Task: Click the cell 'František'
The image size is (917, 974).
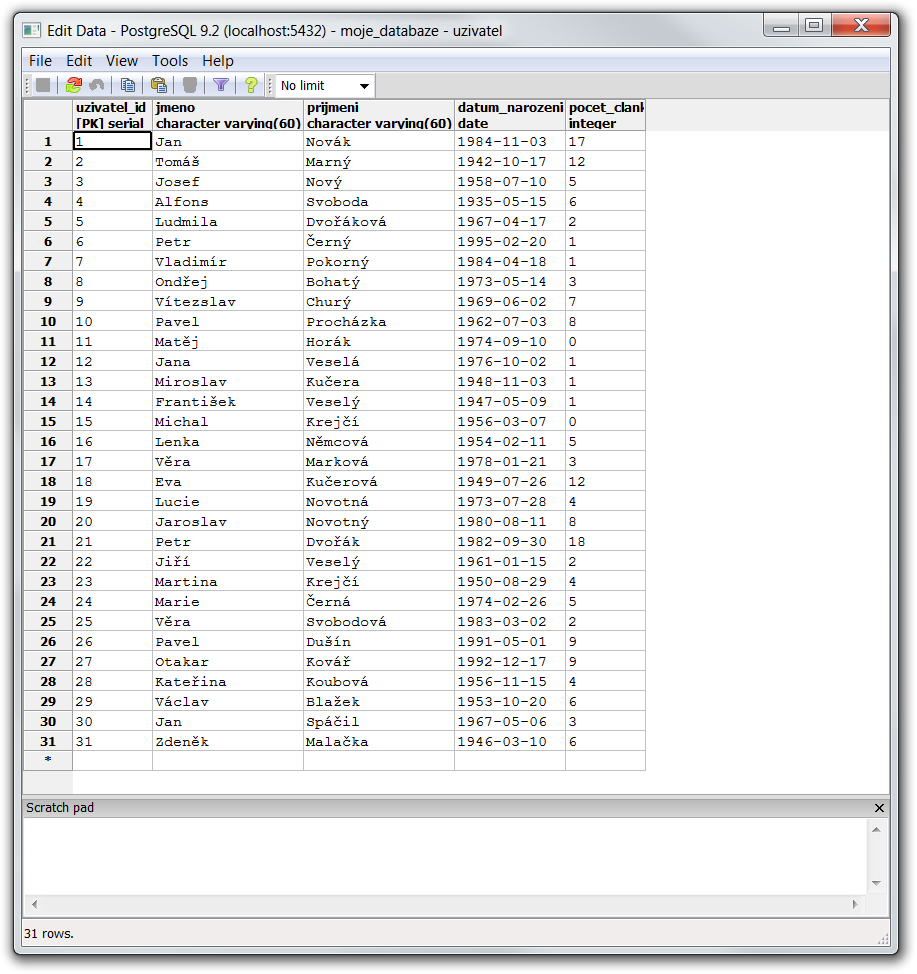Action: tap(228, 402)
